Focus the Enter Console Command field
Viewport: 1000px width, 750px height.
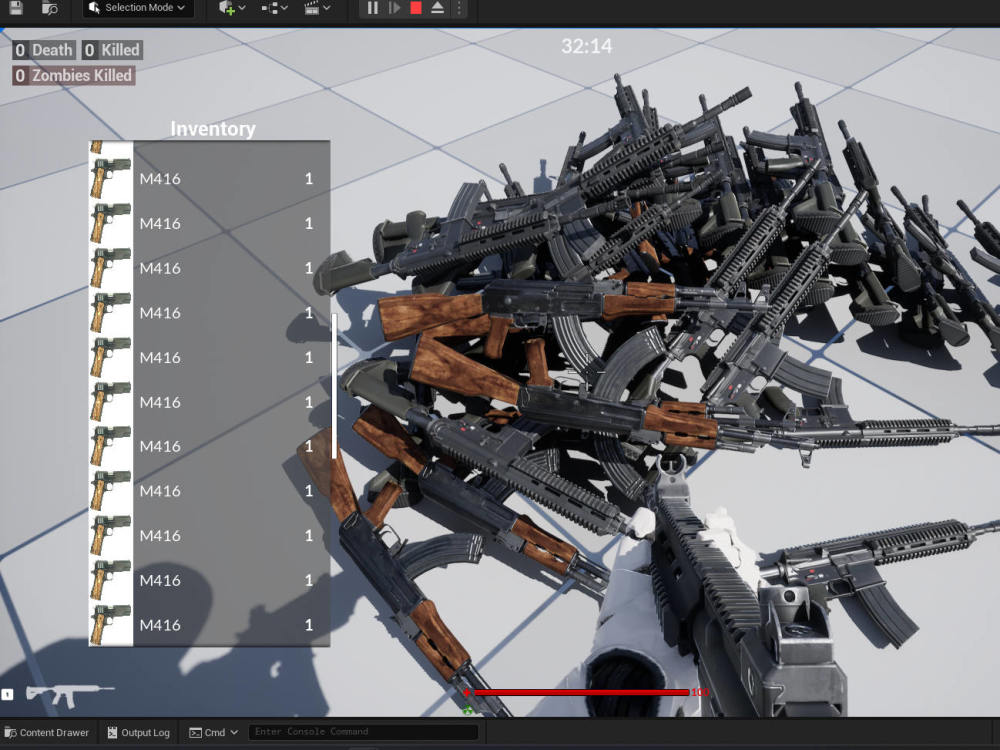point(364,732)
